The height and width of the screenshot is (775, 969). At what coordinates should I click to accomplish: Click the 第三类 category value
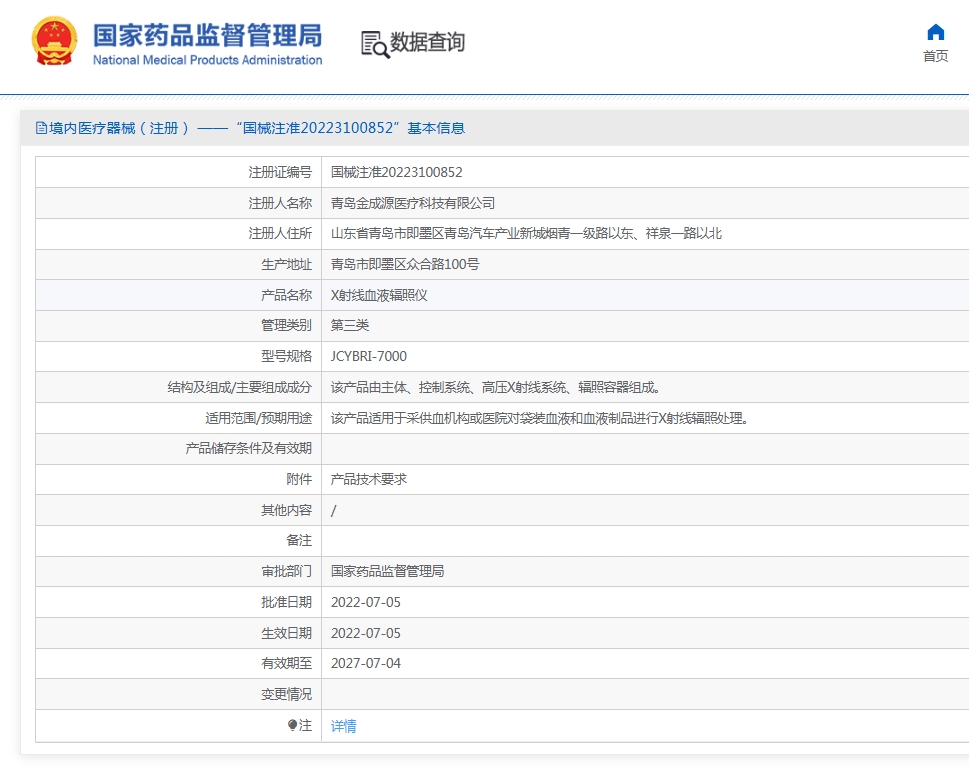(x=350, y=325)
